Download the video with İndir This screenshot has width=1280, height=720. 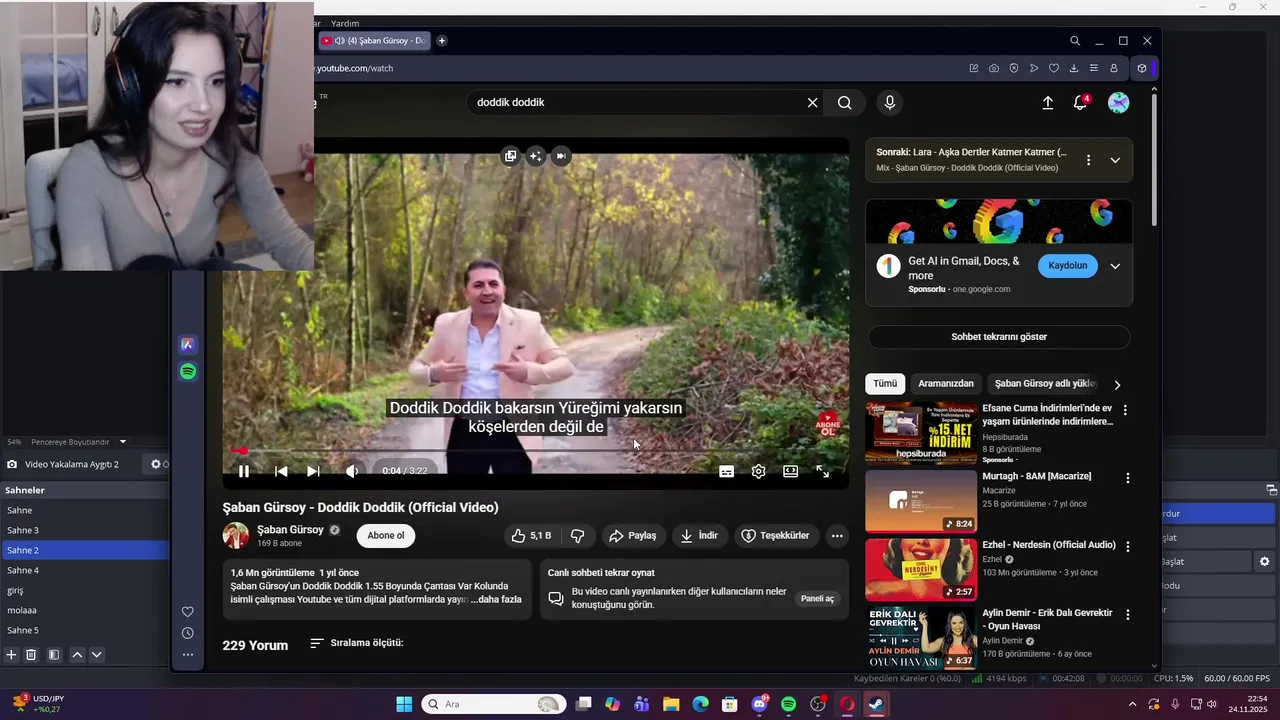click(x=699, y=536)
